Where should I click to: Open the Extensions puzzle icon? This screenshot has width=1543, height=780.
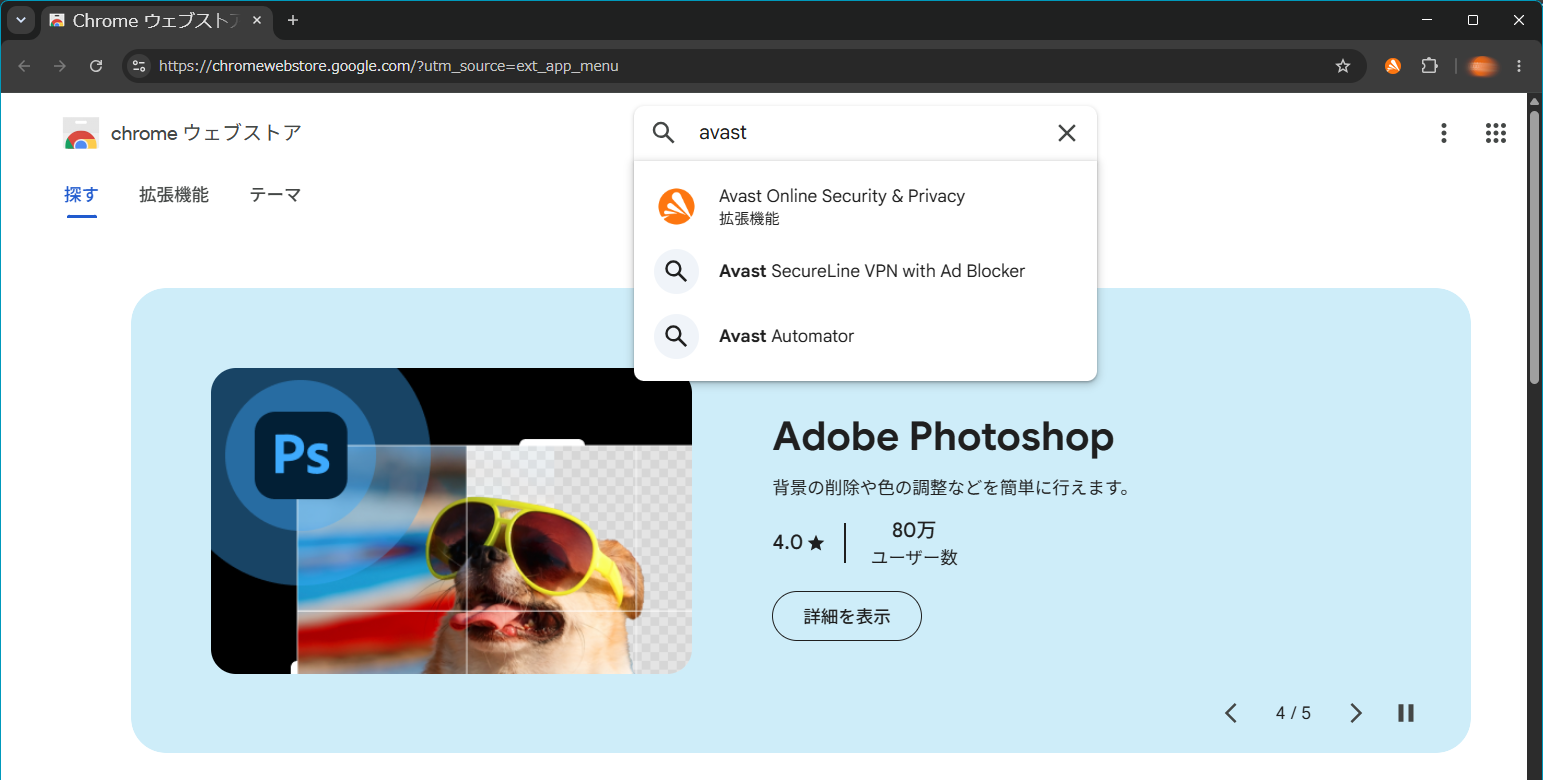1430,66
